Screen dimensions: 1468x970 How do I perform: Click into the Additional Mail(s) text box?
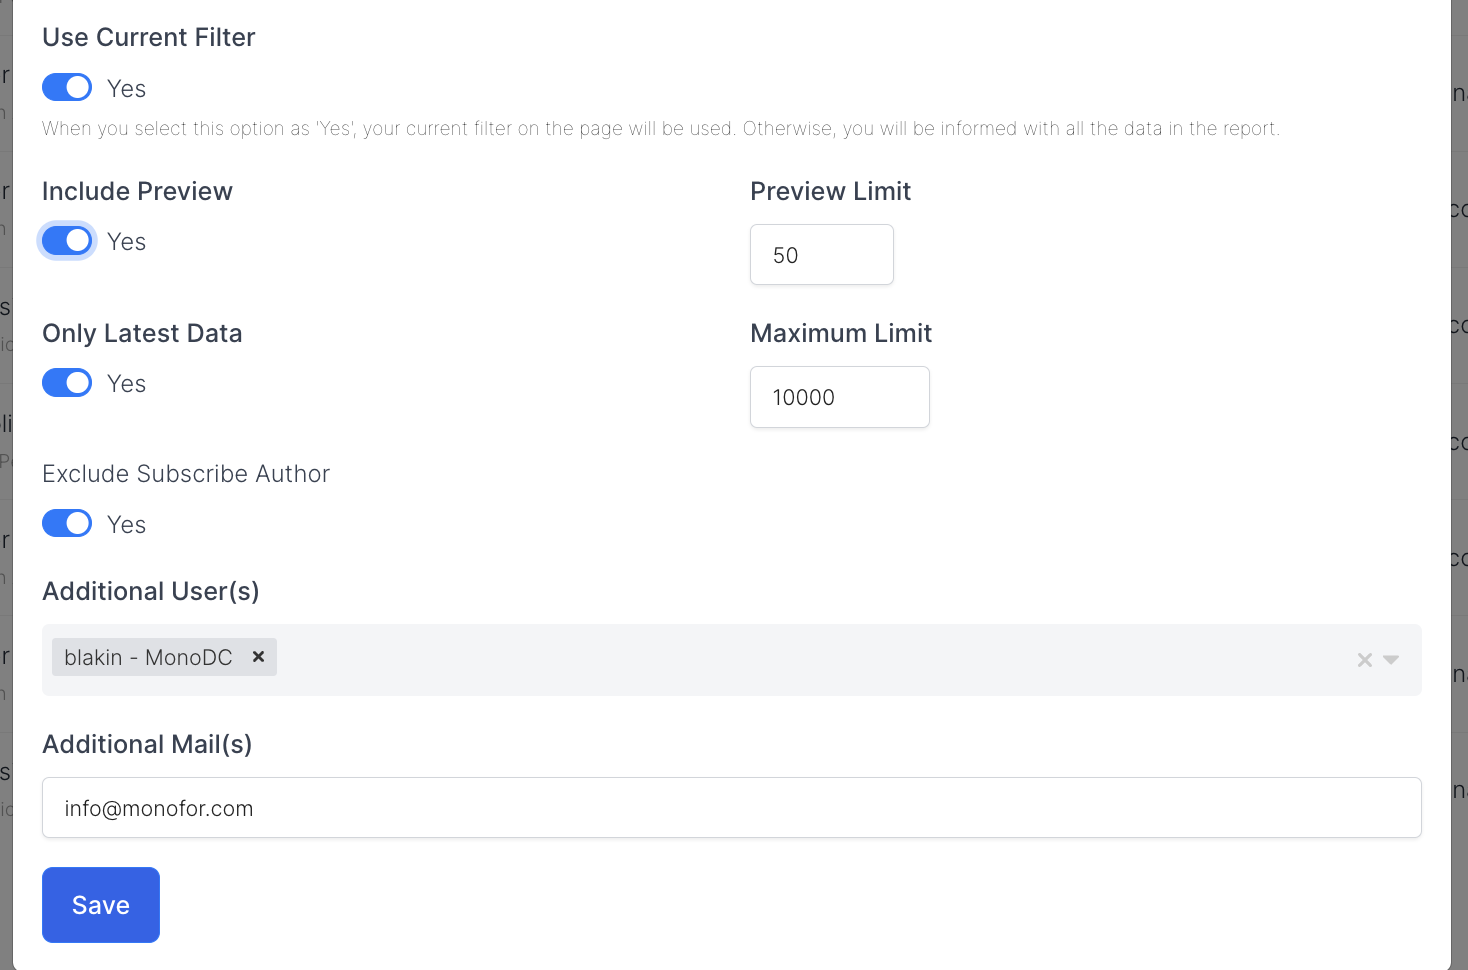click(731, 808)
